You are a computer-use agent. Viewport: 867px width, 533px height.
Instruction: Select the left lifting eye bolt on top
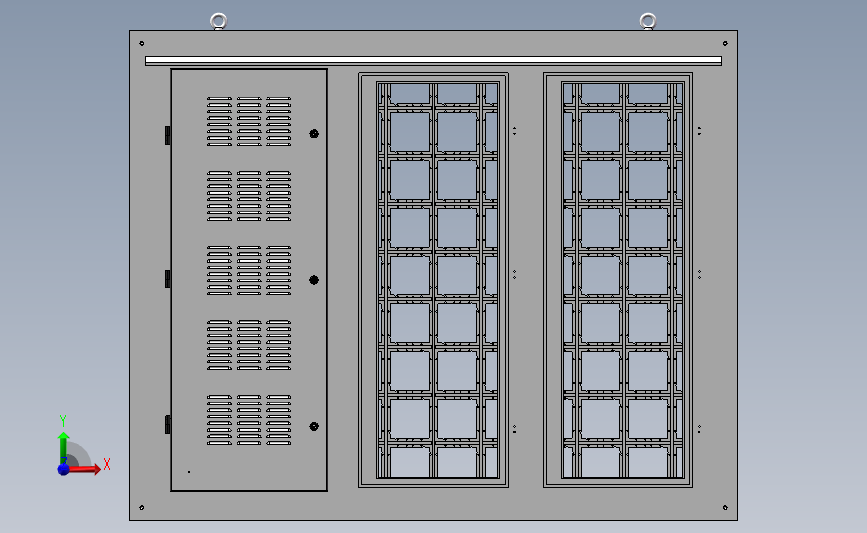(218, 21)
